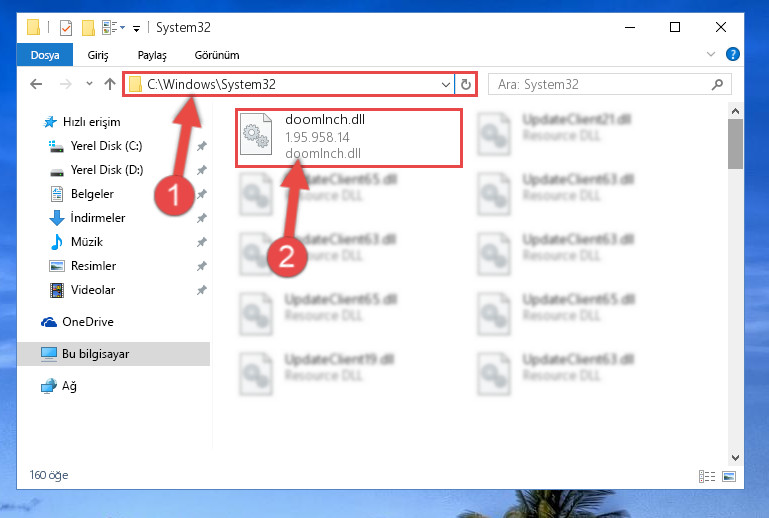Open Customize Quick Access Toolbar dropdown
Screen dimensions: 769x518
[136, 28]
